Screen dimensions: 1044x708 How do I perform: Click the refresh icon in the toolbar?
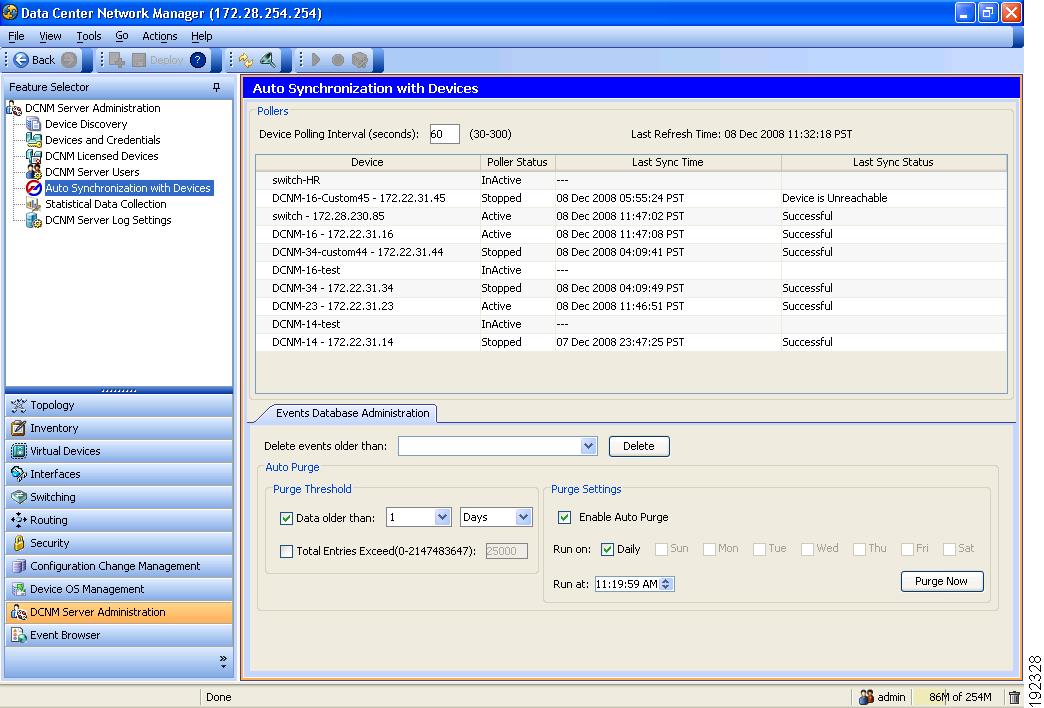[x=247, y=59]
